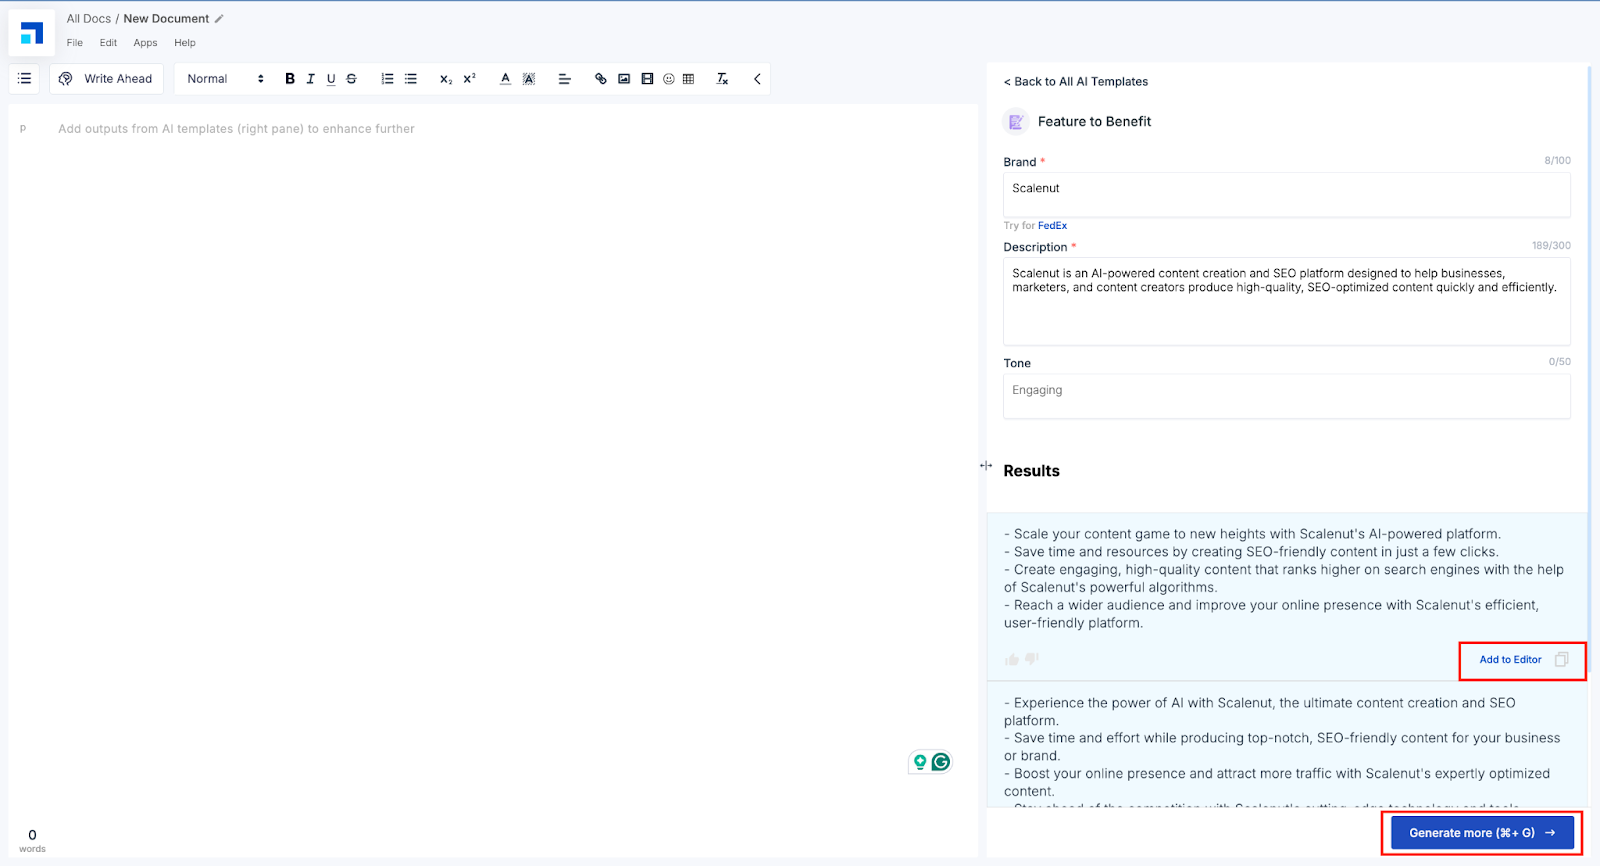Copy the first result with copy icon
Screen dimensions: 1600x866
click(x=1562, y=660)
